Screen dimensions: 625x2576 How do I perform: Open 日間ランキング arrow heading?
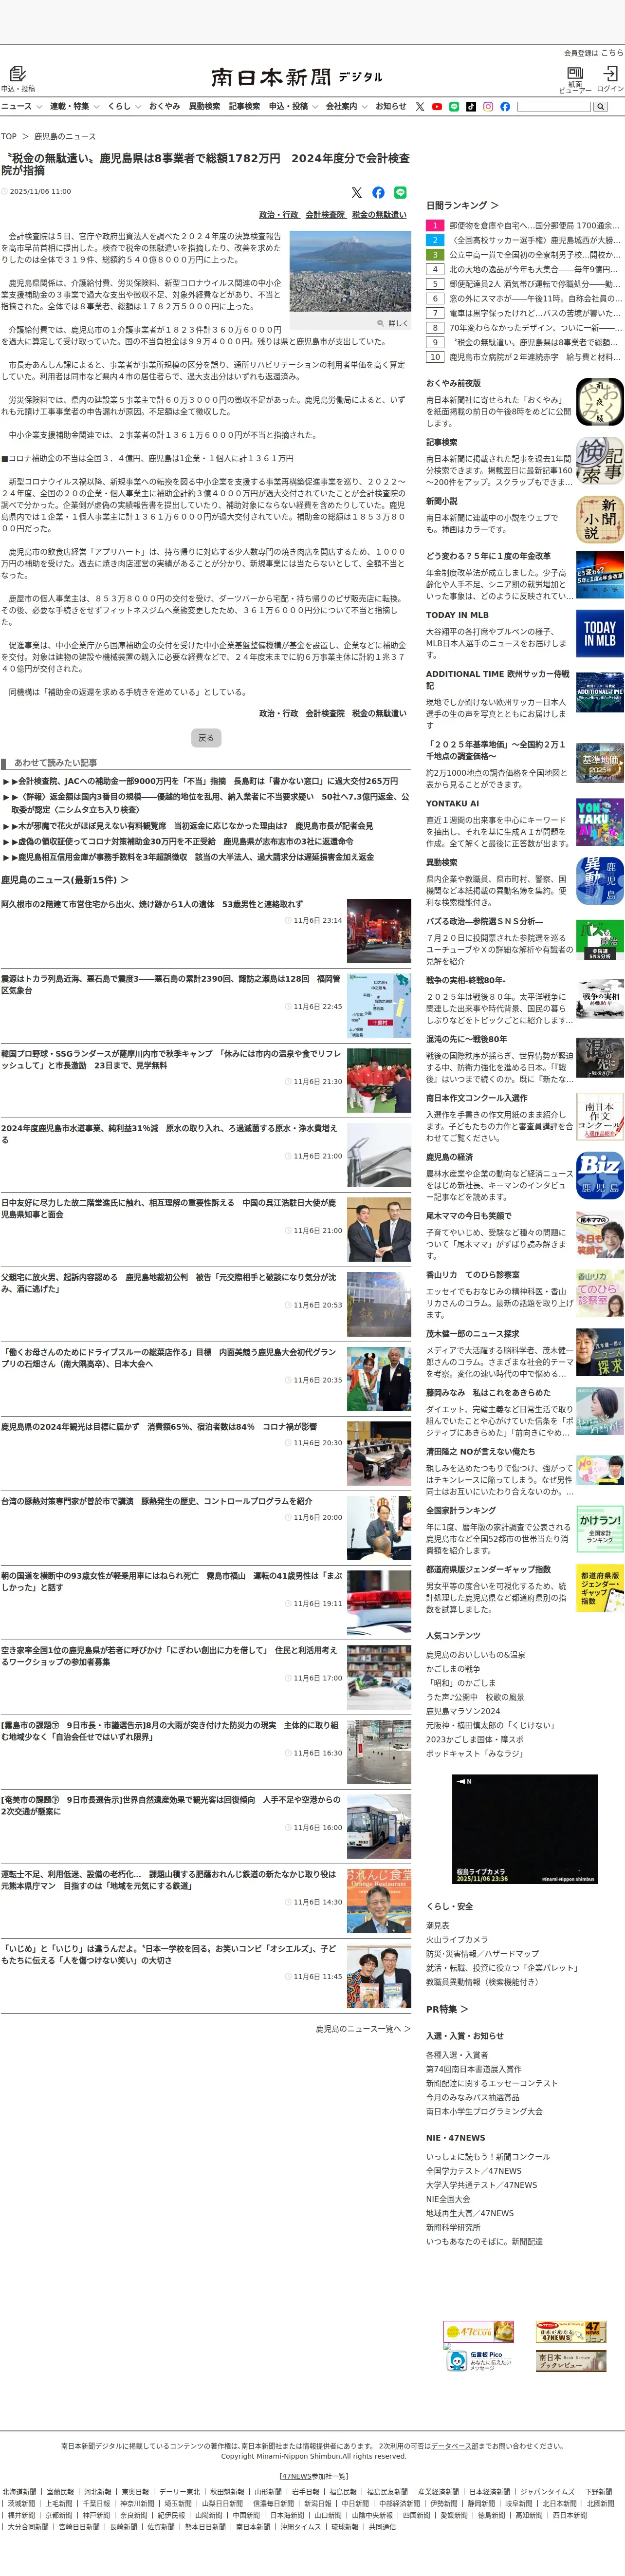pyautogui.click(x=462, y=205)
